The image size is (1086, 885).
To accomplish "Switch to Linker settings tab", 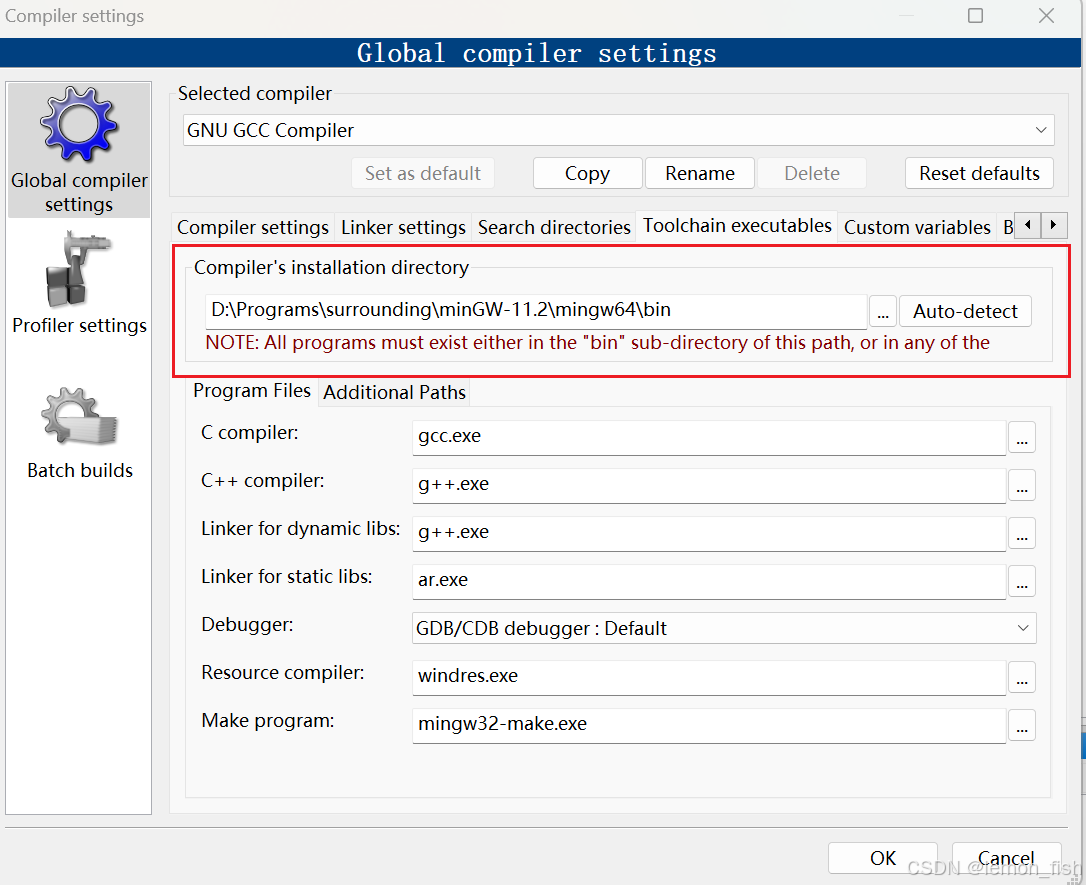I will (x=403, y=227).
